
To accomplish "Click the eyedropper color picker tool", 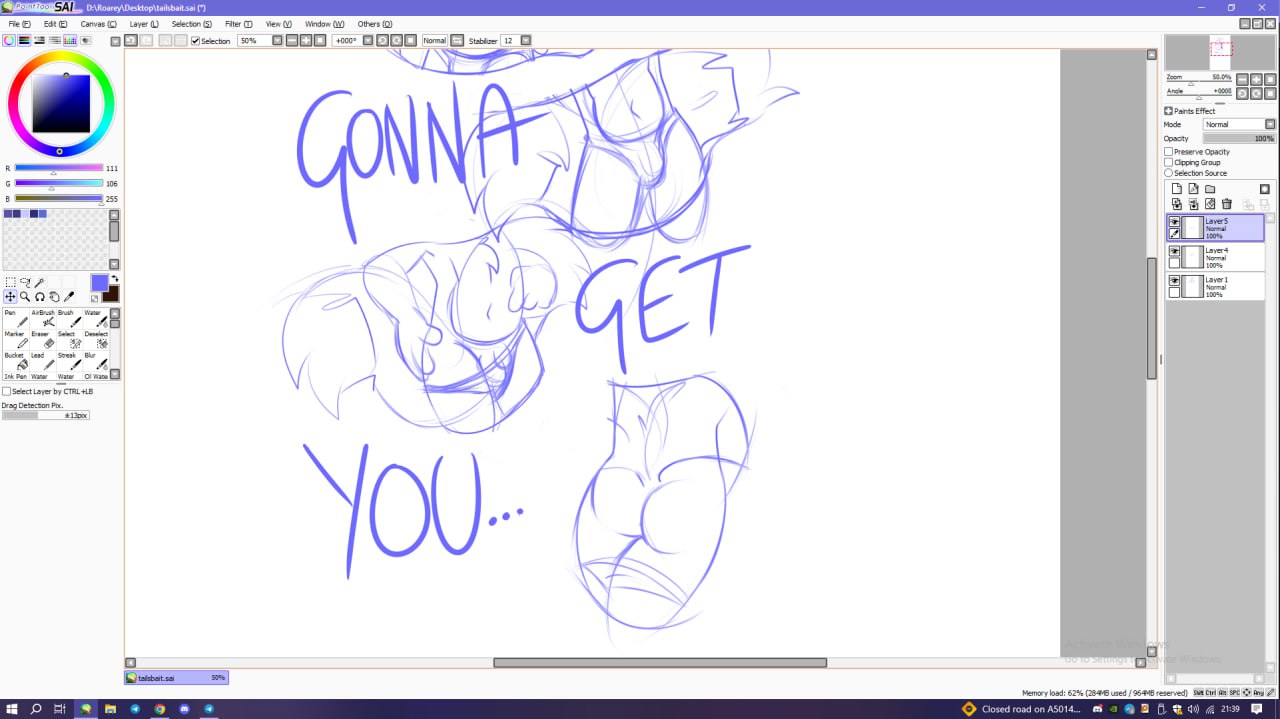I will (69, 297).
